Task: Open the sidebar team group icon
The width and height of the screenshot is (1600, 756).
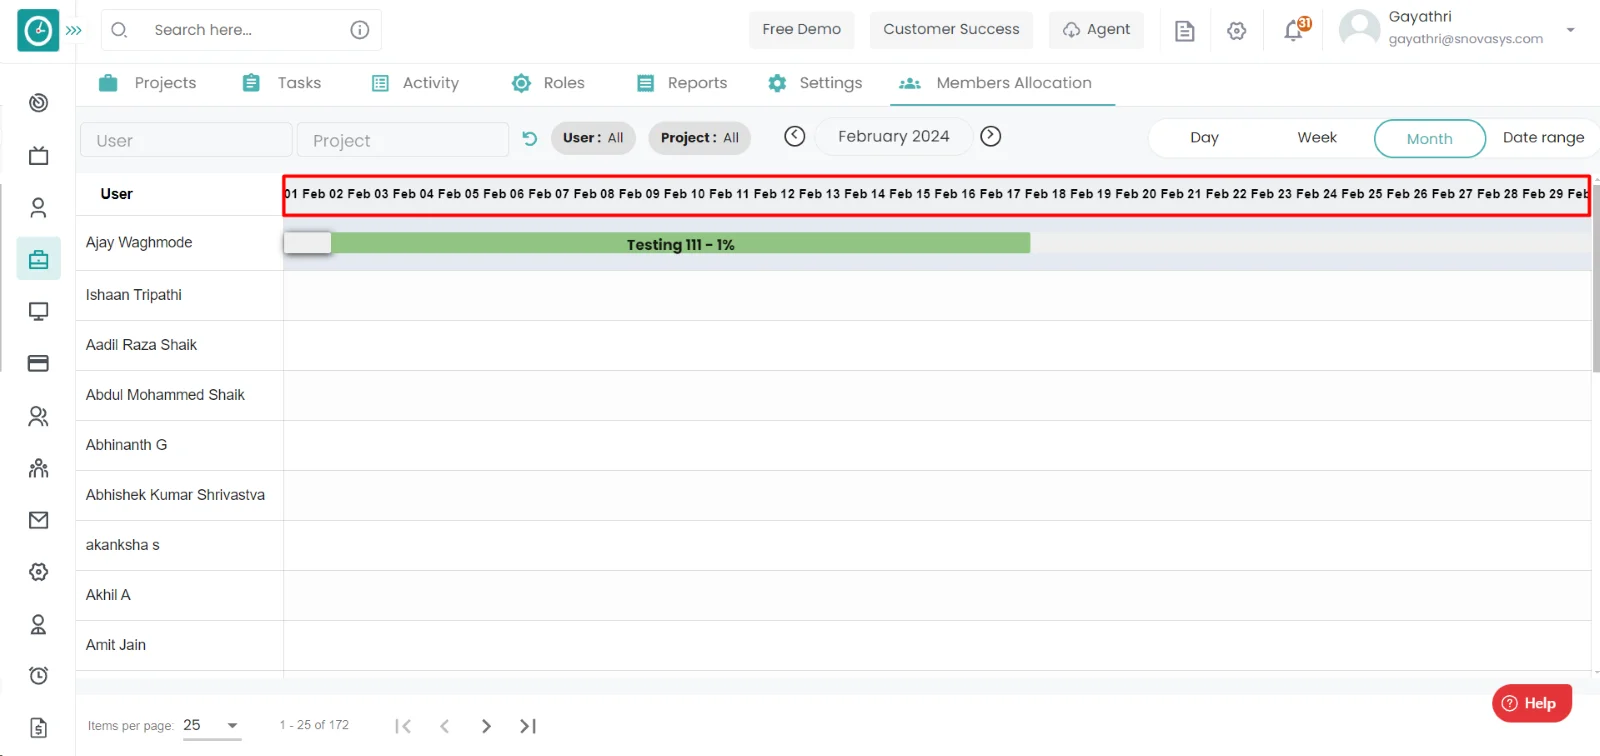Action: [39, 468]
